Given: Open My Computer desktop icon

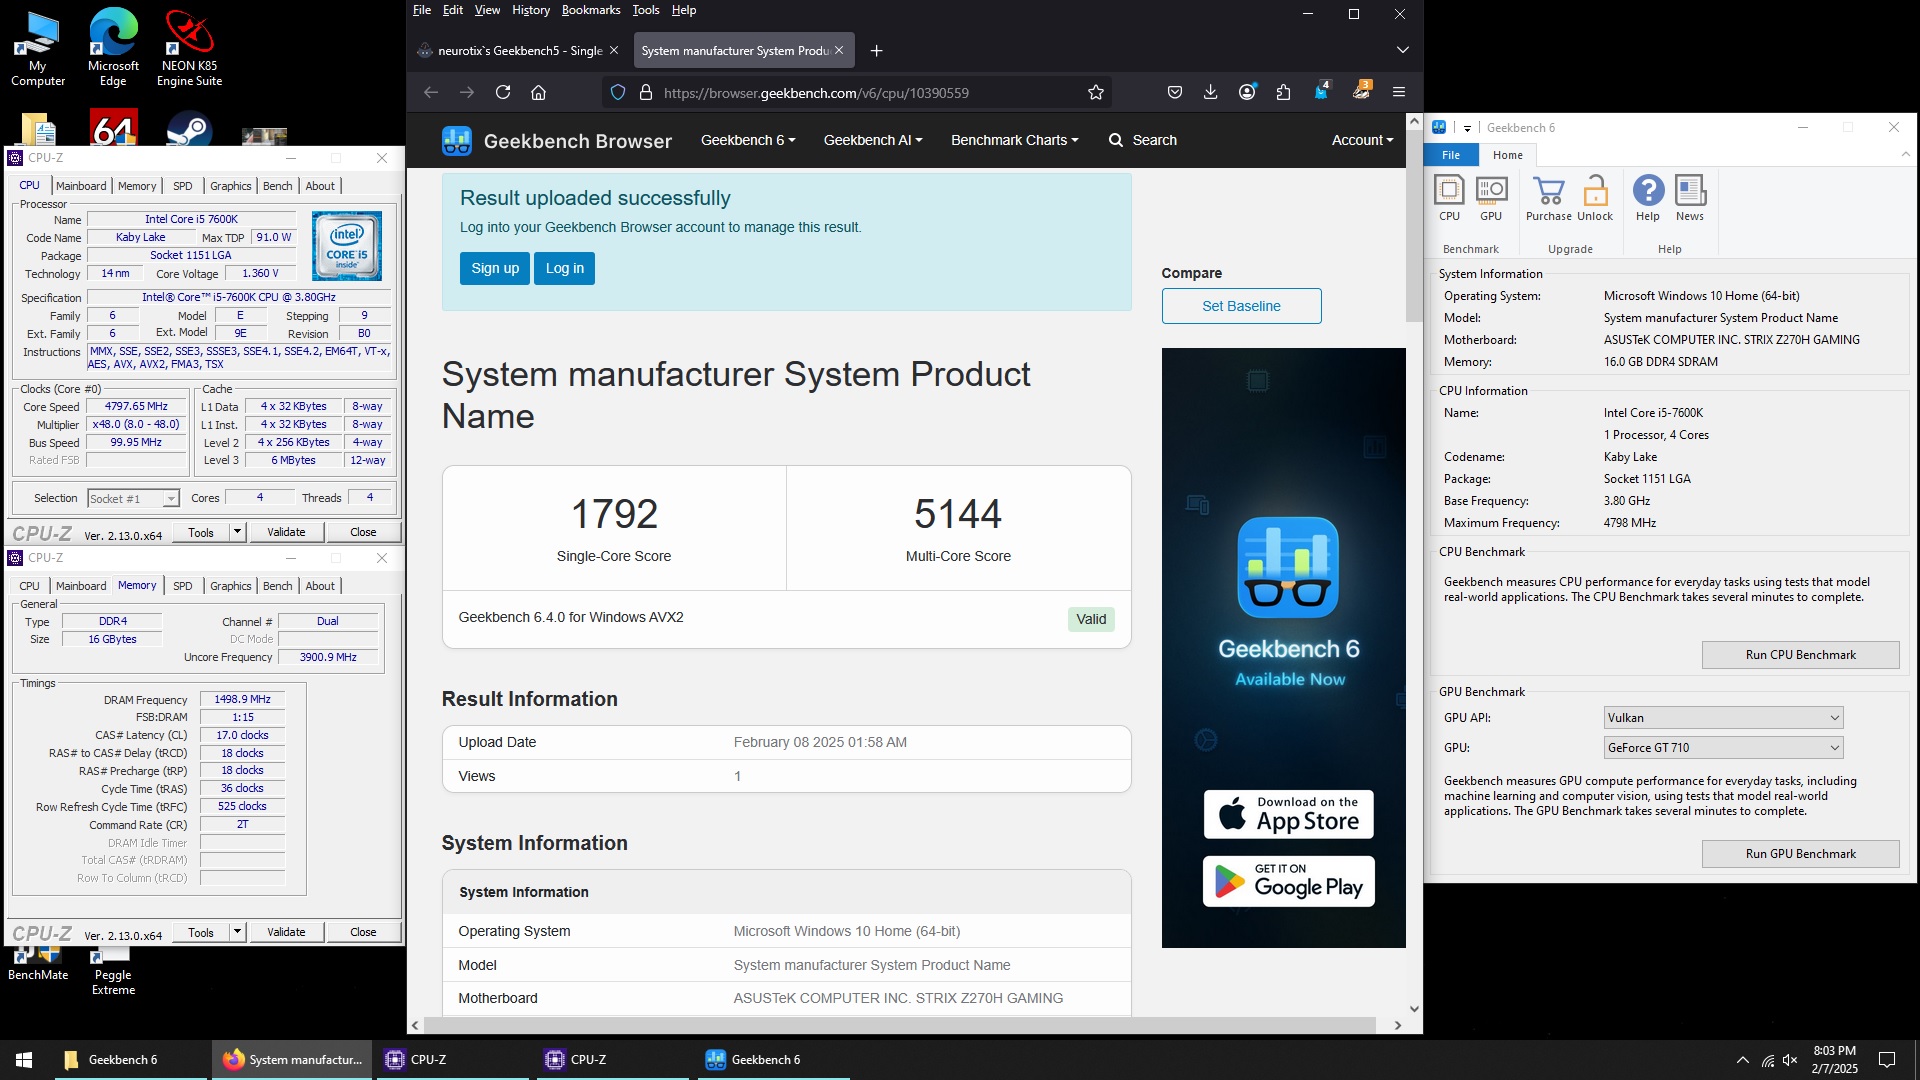Looking at the screenshot, I should 38,48.
